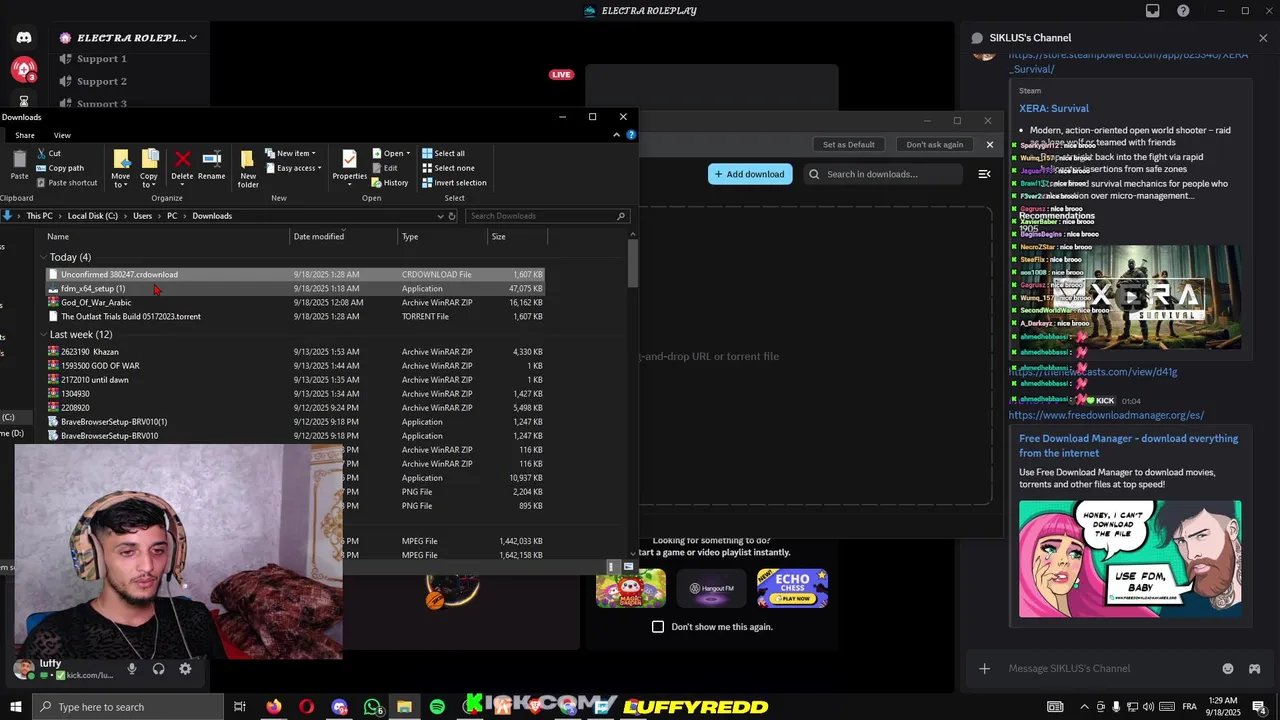
Task: Open the ELECTRA ROLEPLAY server dropdown
Action: point(193,38)
